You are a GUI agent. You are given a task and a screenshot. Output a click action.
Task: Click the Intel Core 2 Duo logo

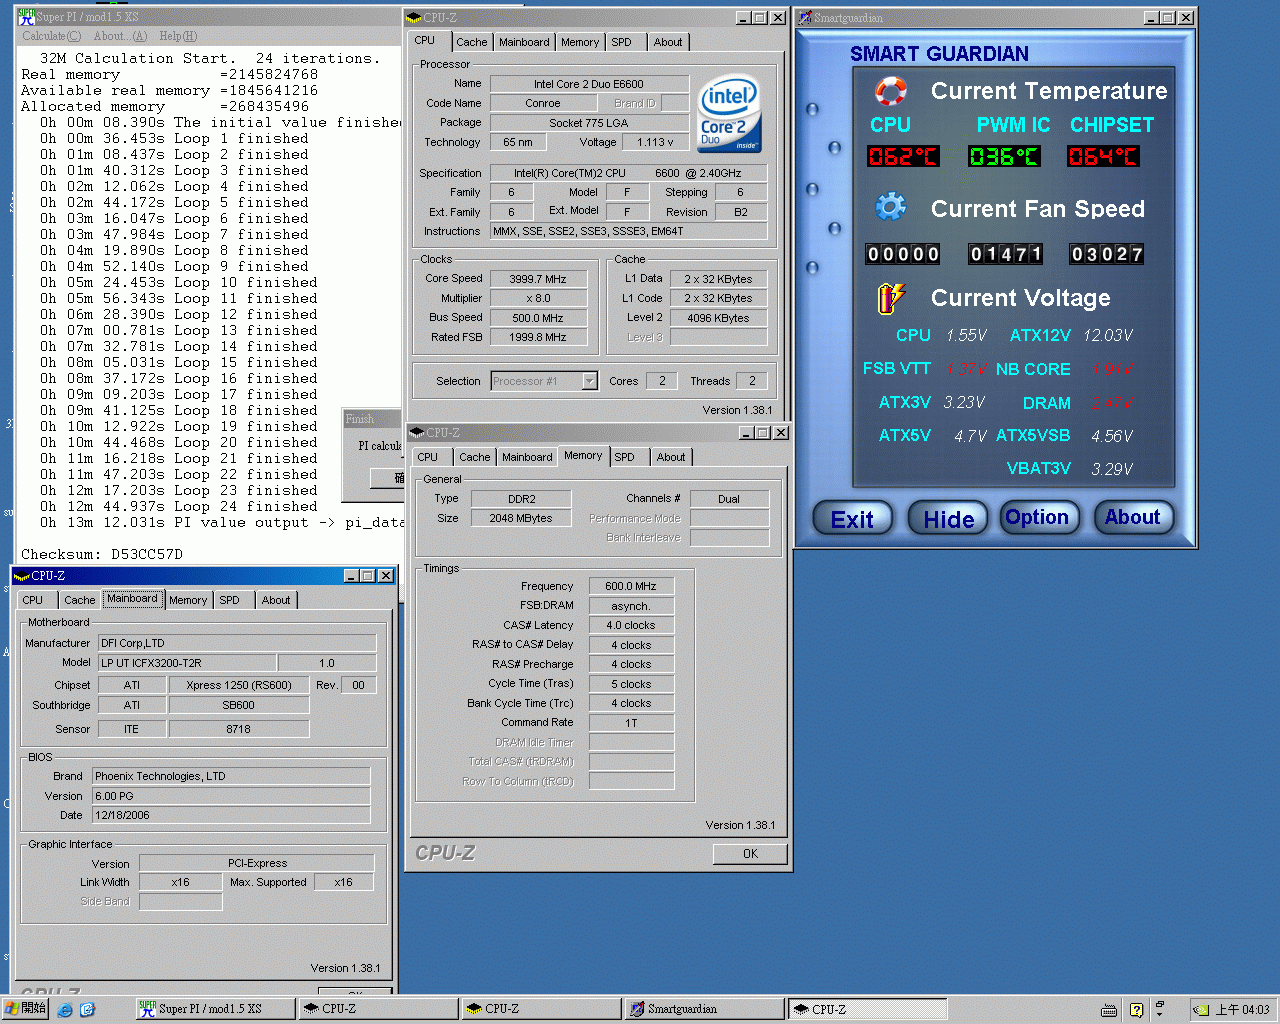click(x=729, y=113)
